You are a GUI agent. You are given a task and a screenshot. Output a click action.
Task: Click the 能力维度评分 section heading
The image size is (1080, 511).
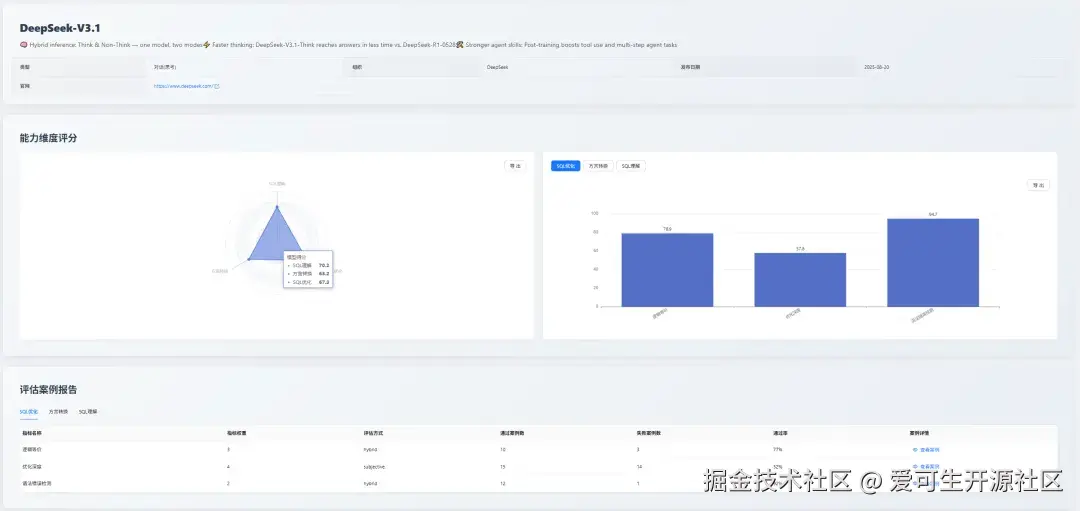point(48,138)
